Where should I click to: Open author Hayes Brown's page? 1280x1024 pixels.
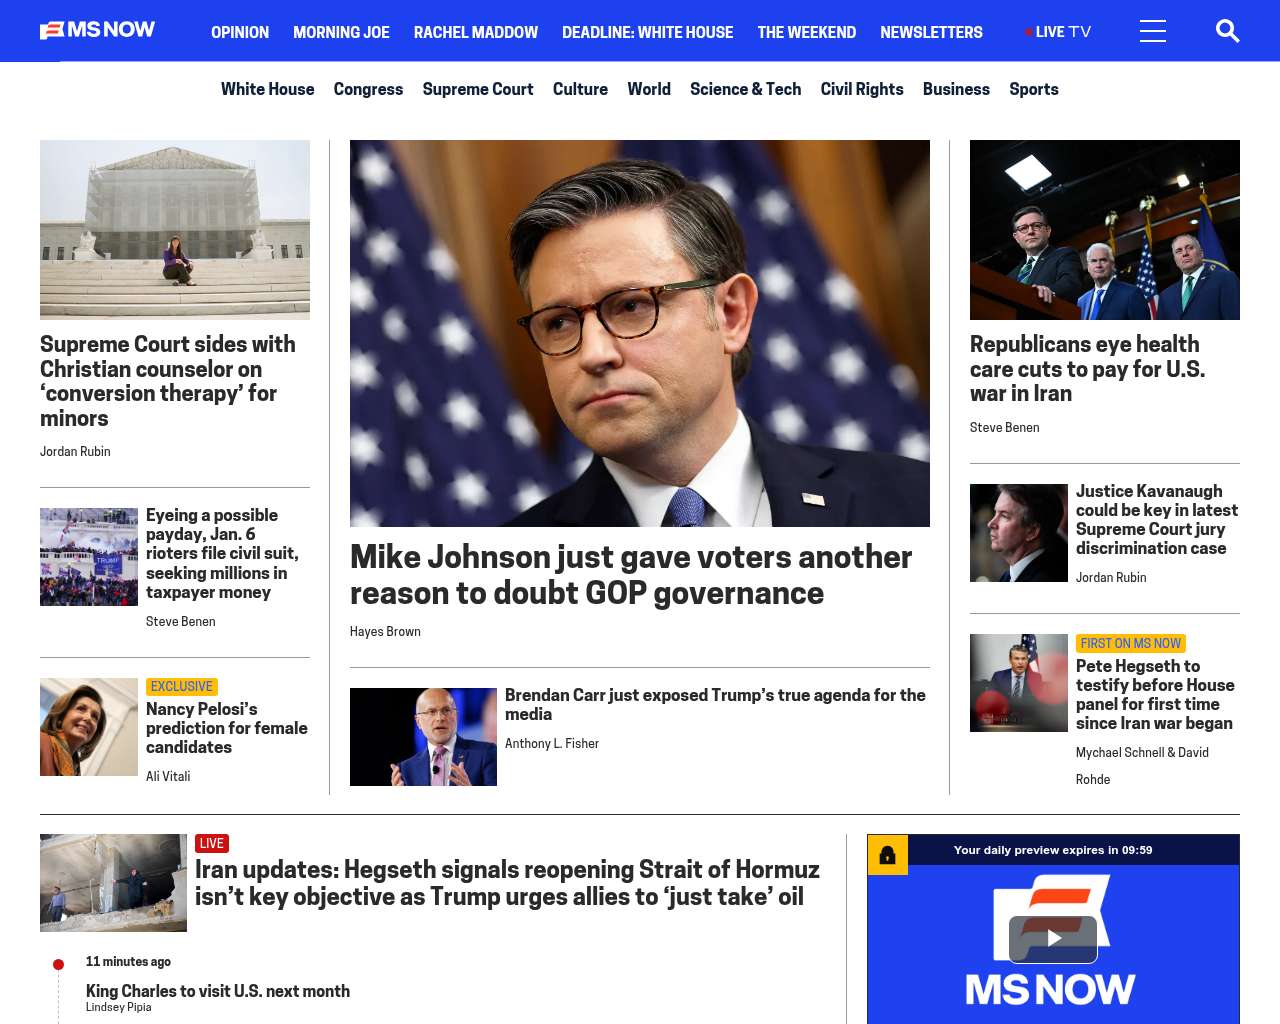tap(385, 632)
